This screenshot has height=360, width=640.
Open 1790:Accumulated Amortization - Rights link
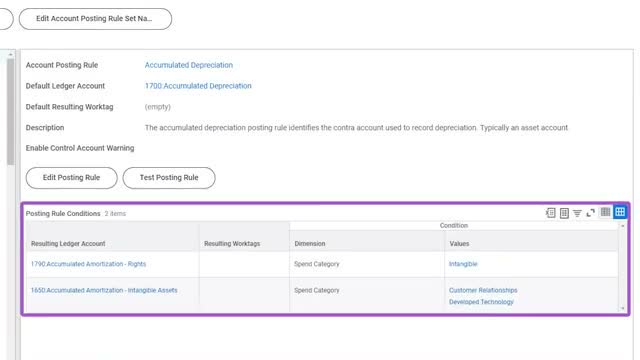(x=88, y=264)
